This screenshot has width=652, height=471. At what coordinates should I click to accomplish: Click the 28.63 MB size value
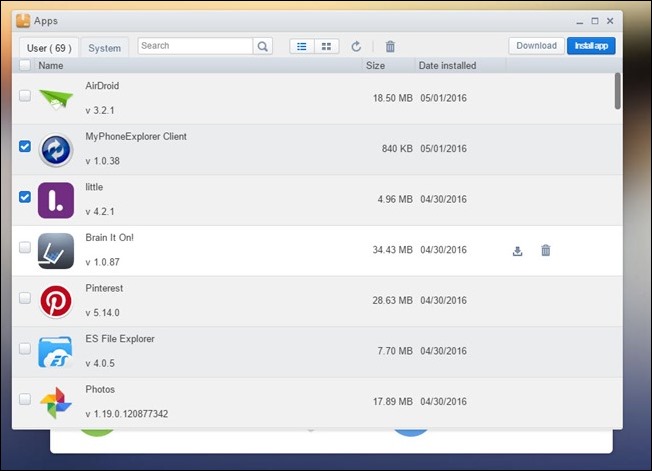click(393, 301)
